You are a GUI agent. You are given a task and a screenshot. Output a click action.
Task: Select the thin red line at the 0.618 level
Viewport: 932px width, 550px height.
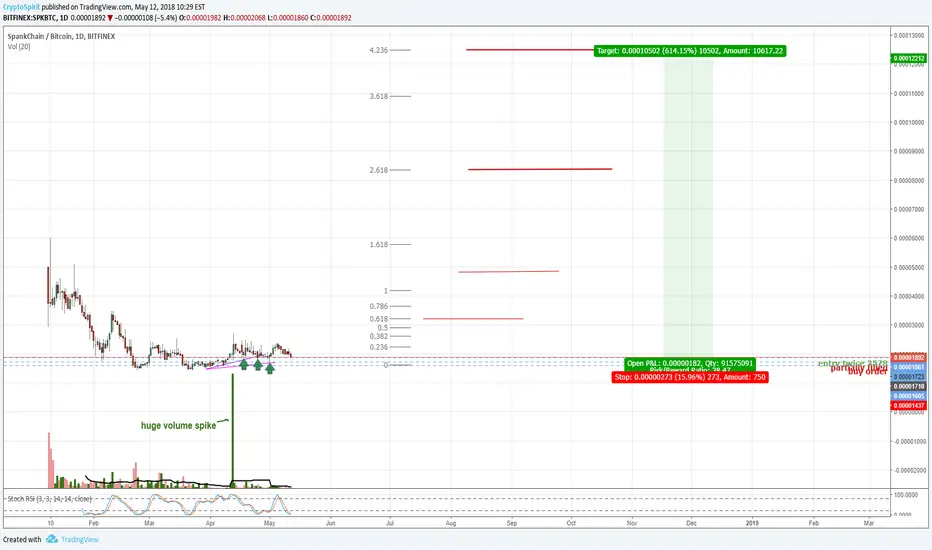tap(473, 319)
